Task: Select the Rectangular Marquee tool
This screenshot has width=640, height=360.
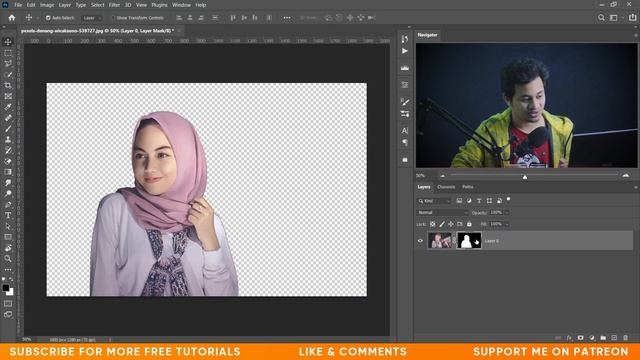Action: [8, 53]
